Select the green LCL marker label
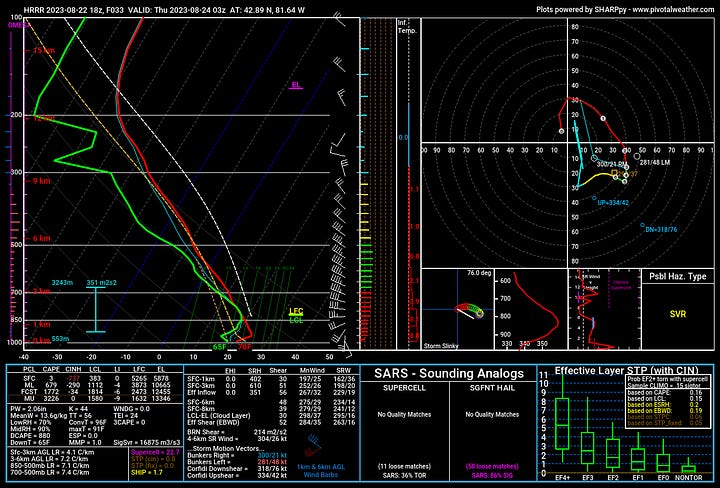The width and height of the screenshot is (720, 488). (x=296, y=320)
